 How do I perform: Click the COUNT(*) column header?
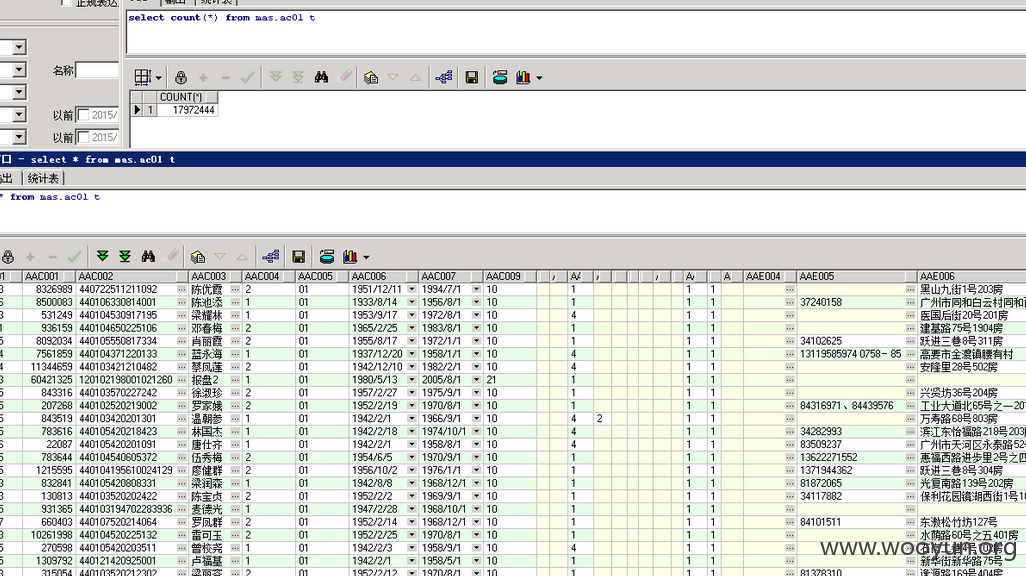(186, 97)
